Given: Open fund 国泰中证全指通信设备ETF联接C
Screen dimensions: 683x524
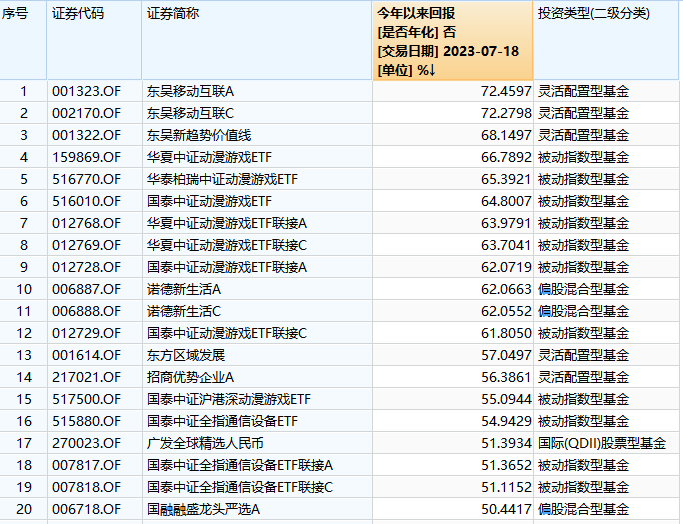Looking at the screenshot, I should pos(240,487).
